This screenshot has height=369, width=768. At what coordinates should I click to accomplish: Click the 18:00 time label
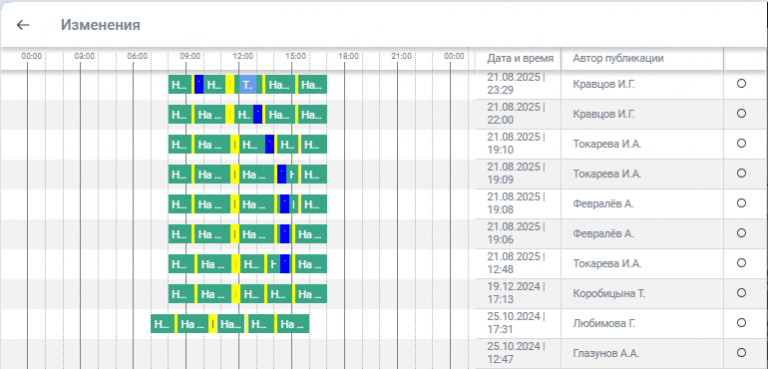[349, 56]
